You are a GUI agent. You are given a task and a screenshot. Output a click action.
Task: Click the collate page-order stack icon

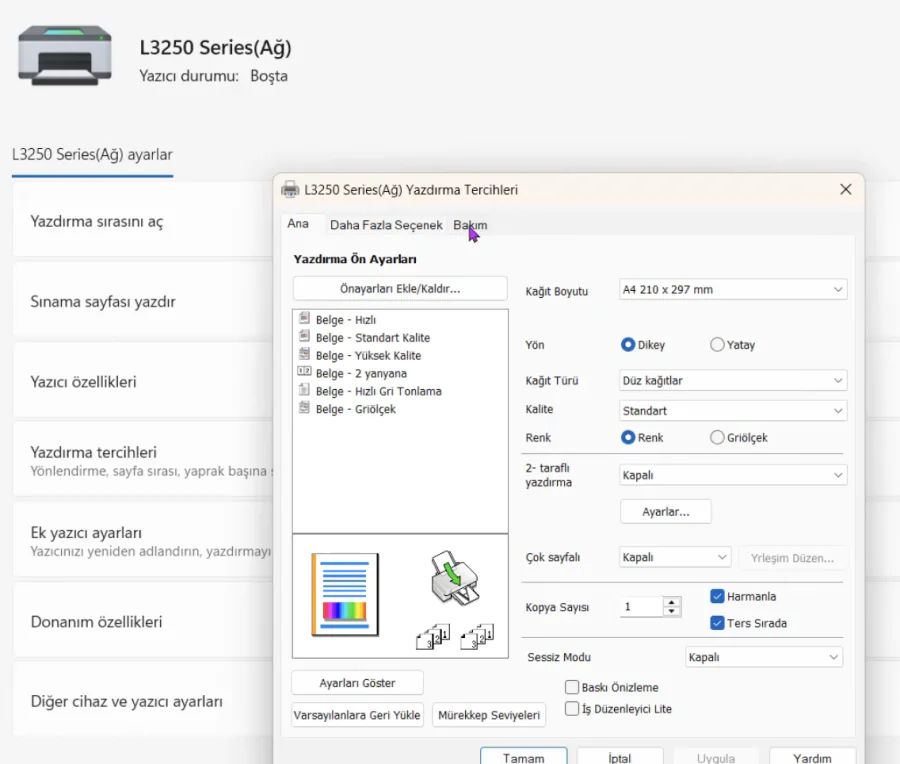click(x=433, y=637)
